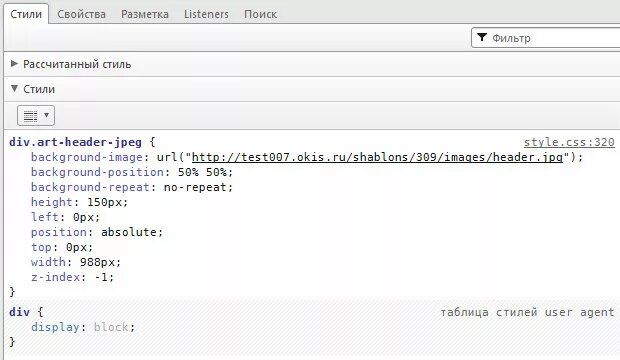Open the style format dropdown arrow
The height and width of the screenshot is (360, 620).
pyautogui.click(x=46, y=115)
